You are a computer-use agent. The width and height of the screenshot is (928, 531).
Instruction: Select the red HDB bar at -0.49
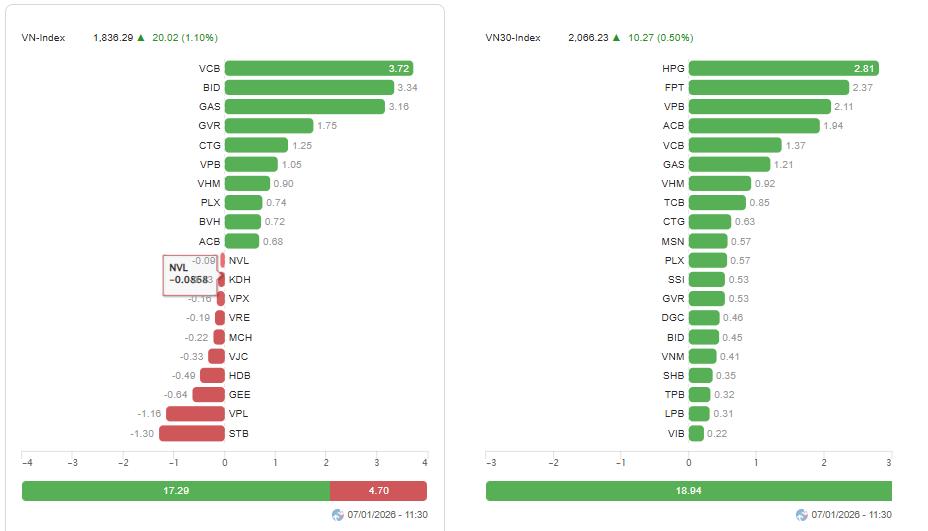tap(212, 375)
